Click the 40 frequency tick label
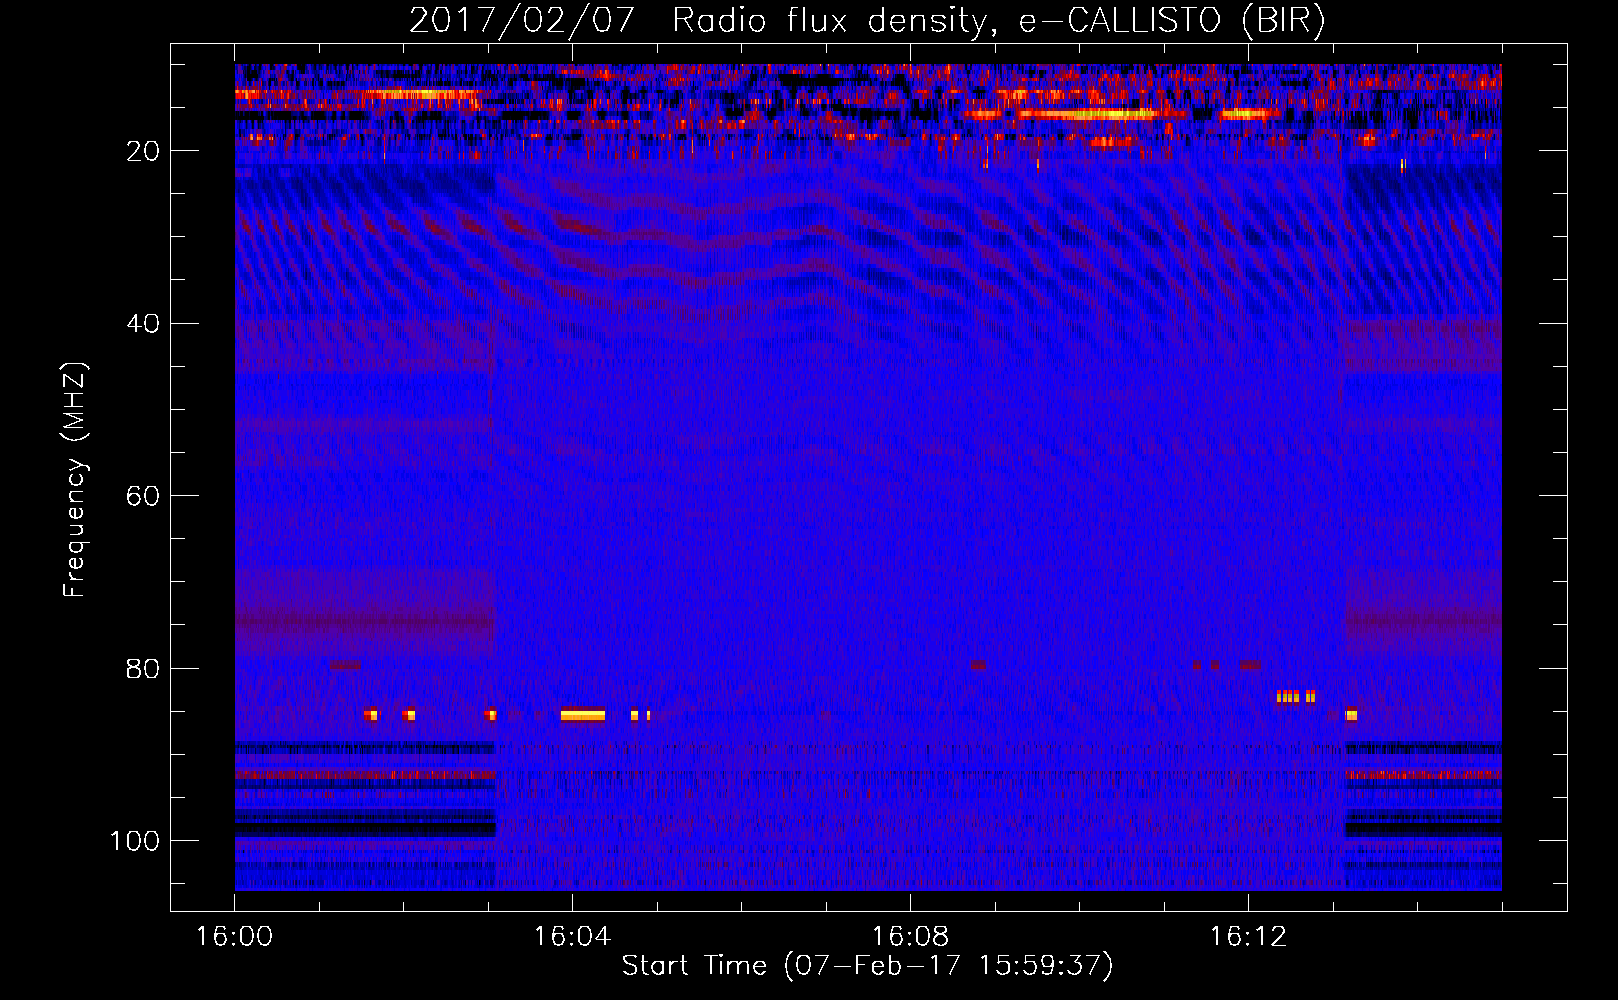This screenshot has width=1618, height=1000. tap(143, 324)
